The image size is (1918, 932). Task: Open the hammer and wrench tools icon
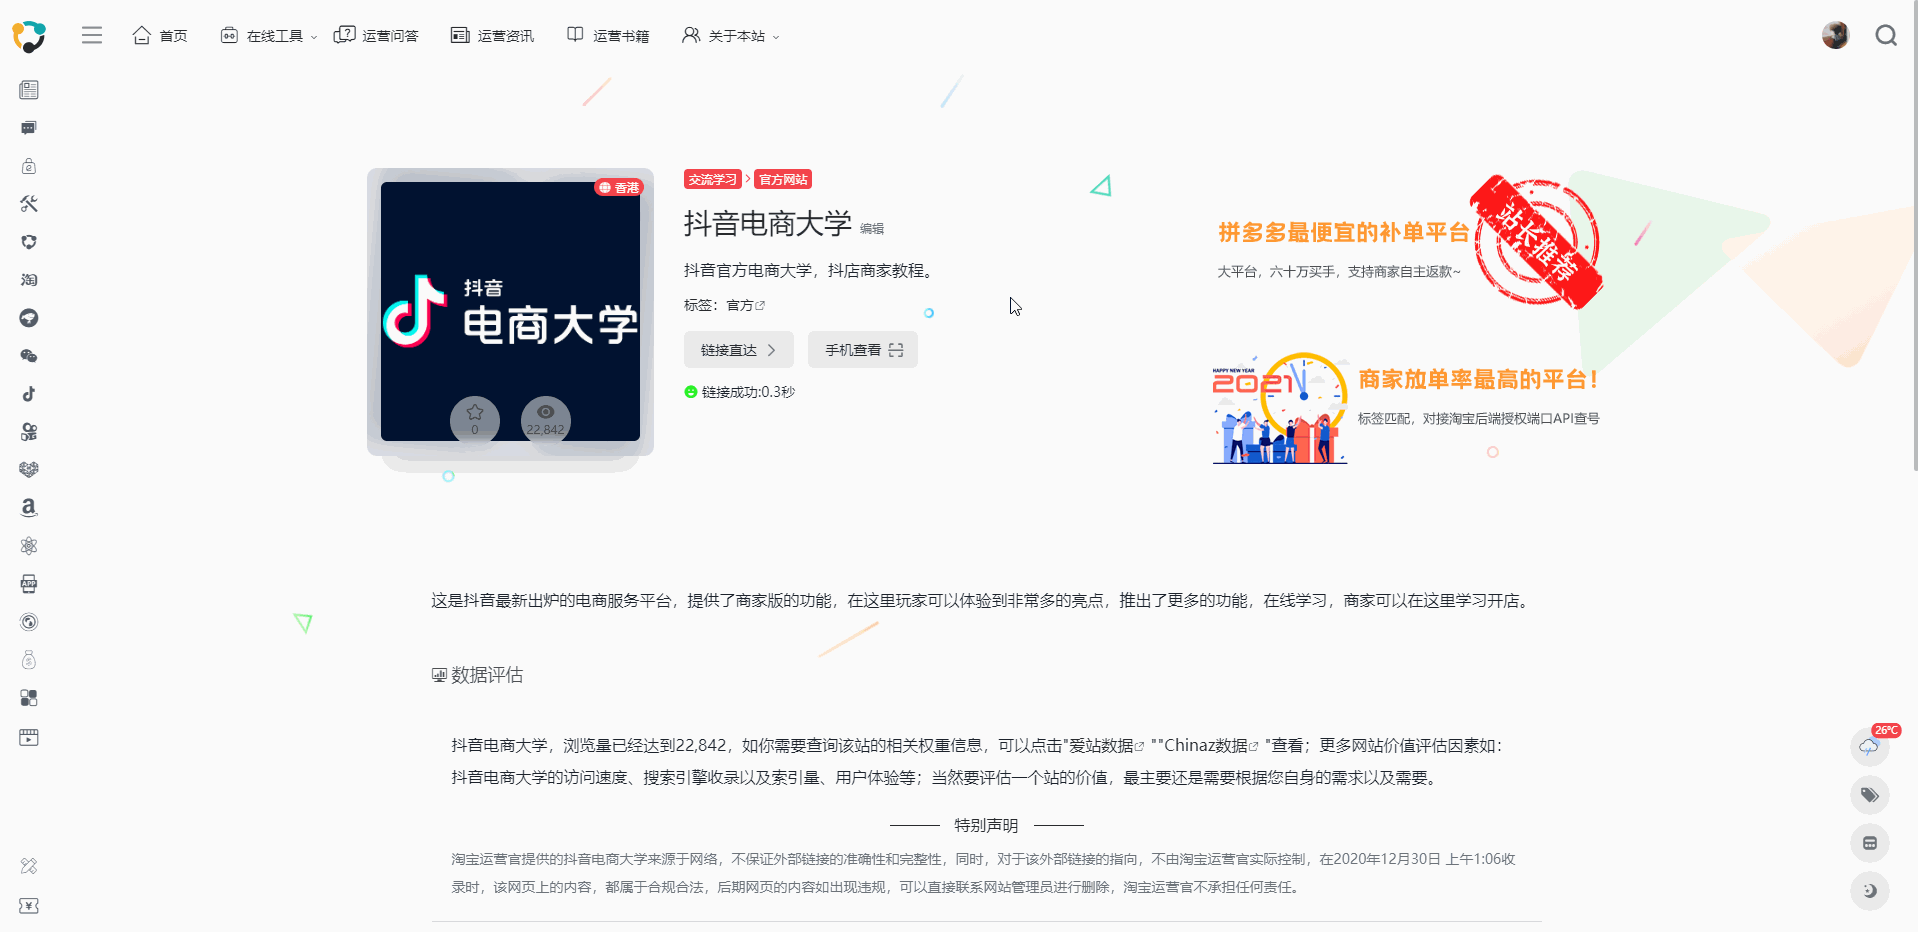29,204
